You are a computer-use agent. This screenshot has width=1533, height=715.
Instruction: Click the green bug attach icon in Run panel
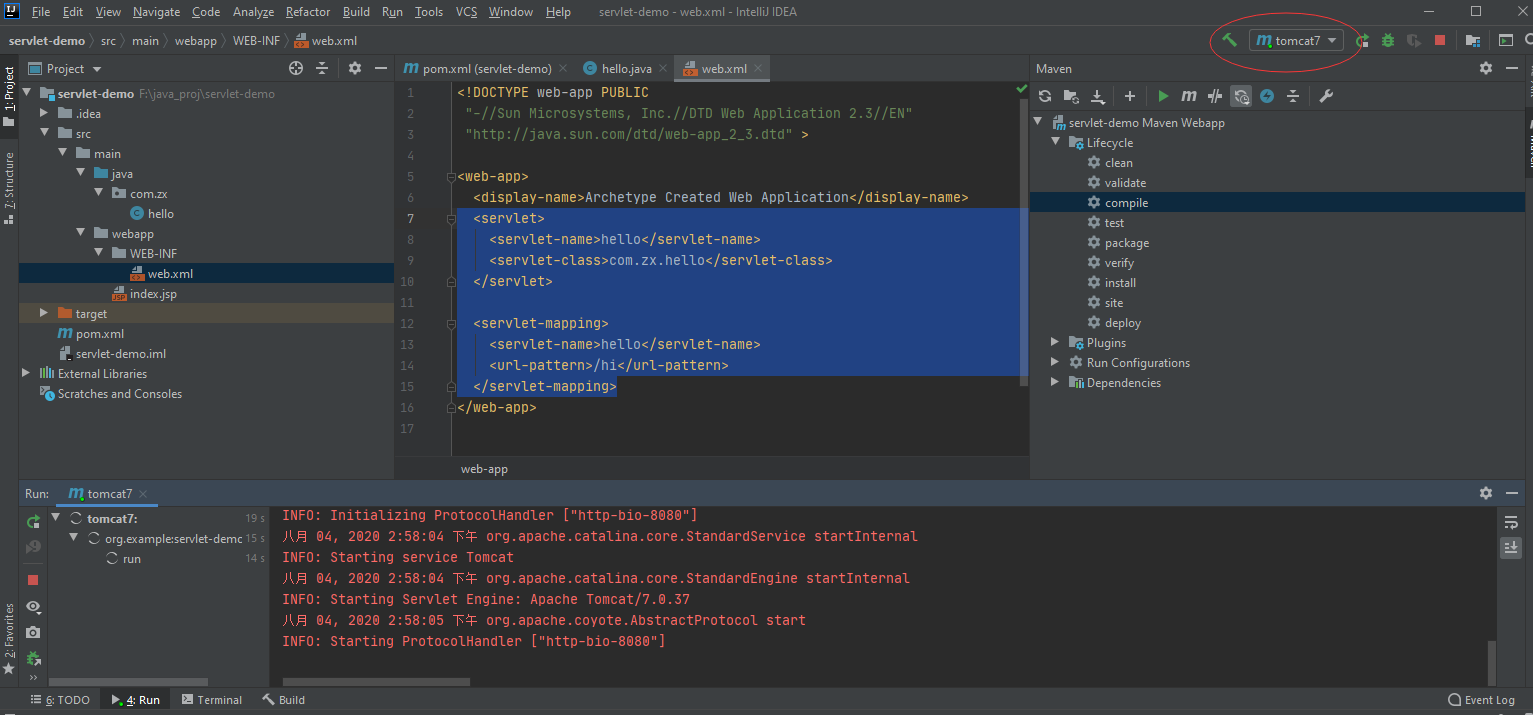33,658
